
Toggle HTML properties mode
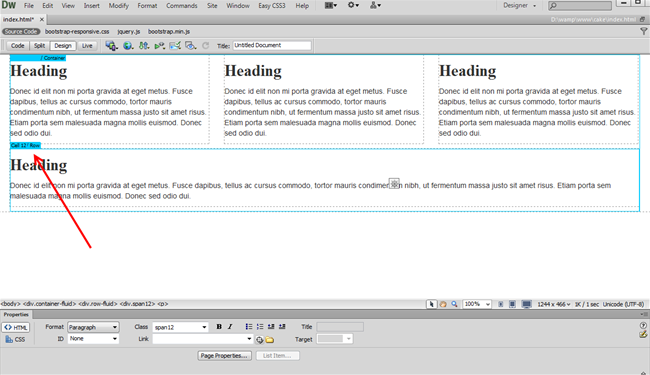(x=16, y=327)
